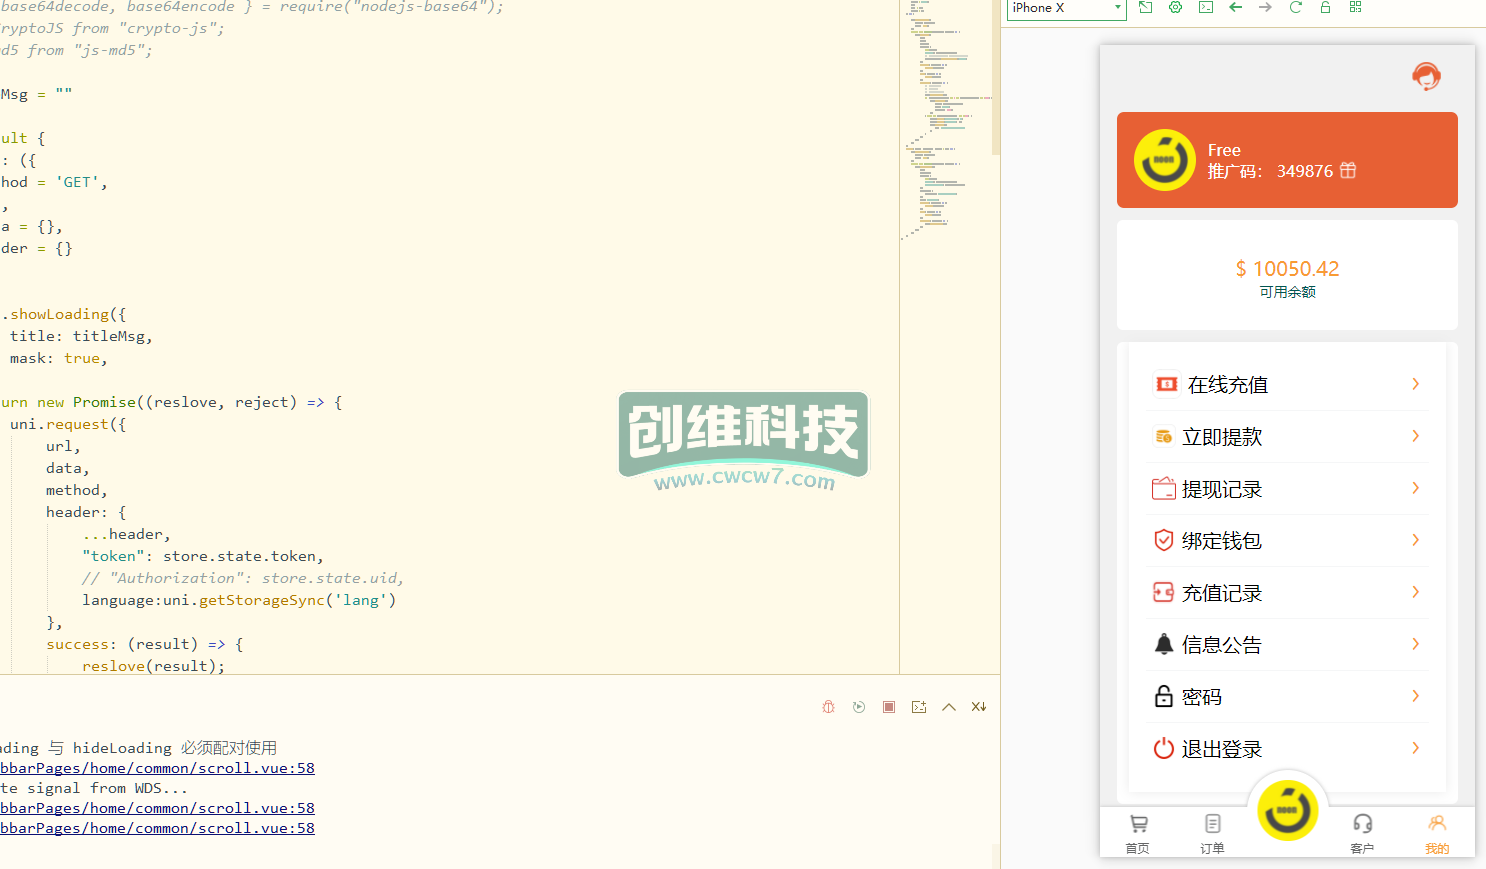Refresh the preview with the reload icon

pos(1295,7)
